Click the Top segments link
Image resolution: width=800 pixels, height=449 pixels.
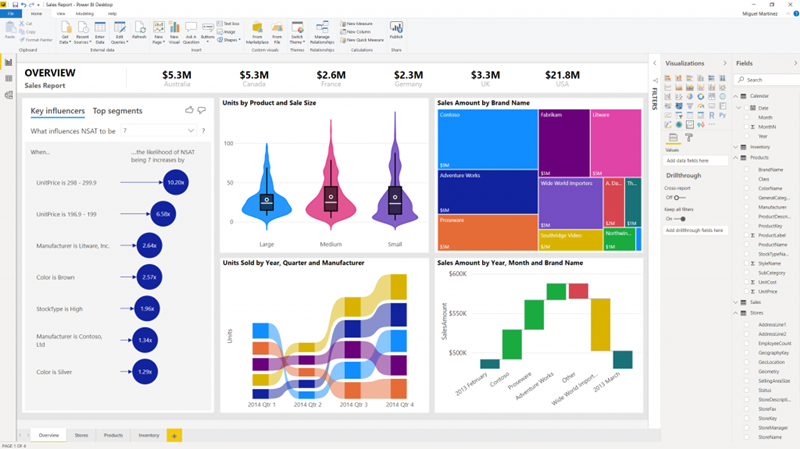(x=118, y=111)
